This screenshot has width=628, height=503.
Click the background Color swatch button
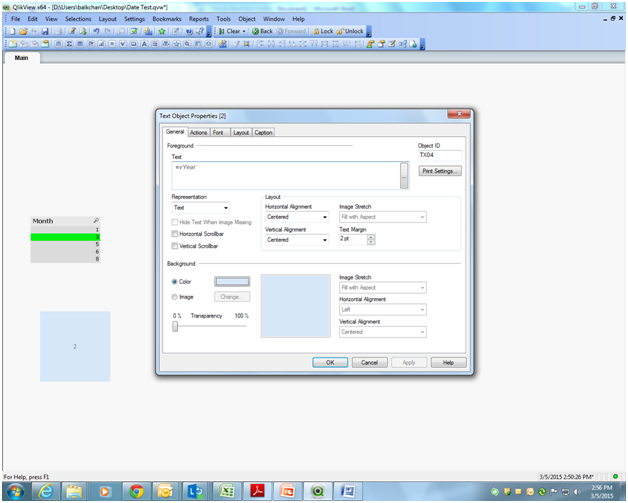click(232, 282)
